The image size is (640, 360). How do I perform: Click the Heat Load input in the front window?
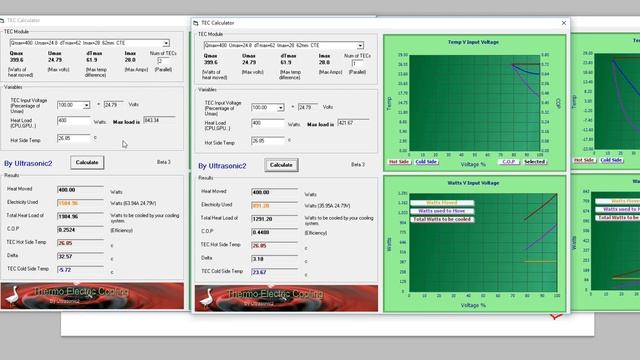click(268, 123)
